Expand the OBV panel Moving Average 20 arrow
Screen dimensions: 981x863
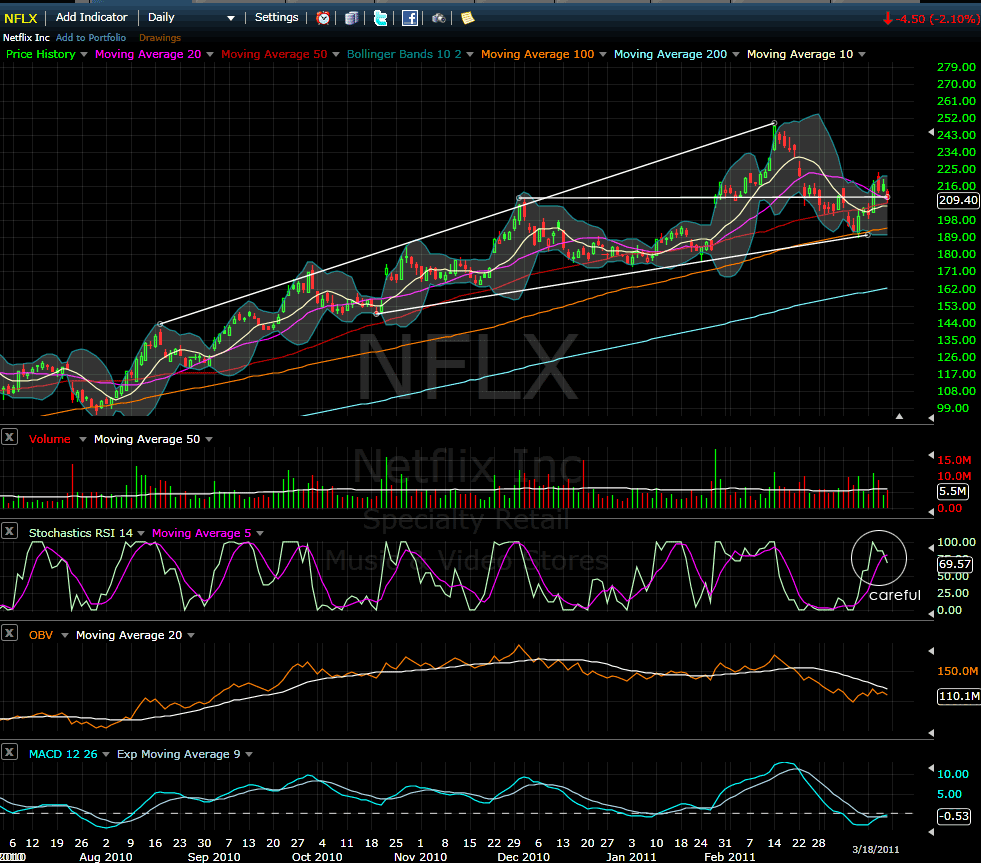191,635
